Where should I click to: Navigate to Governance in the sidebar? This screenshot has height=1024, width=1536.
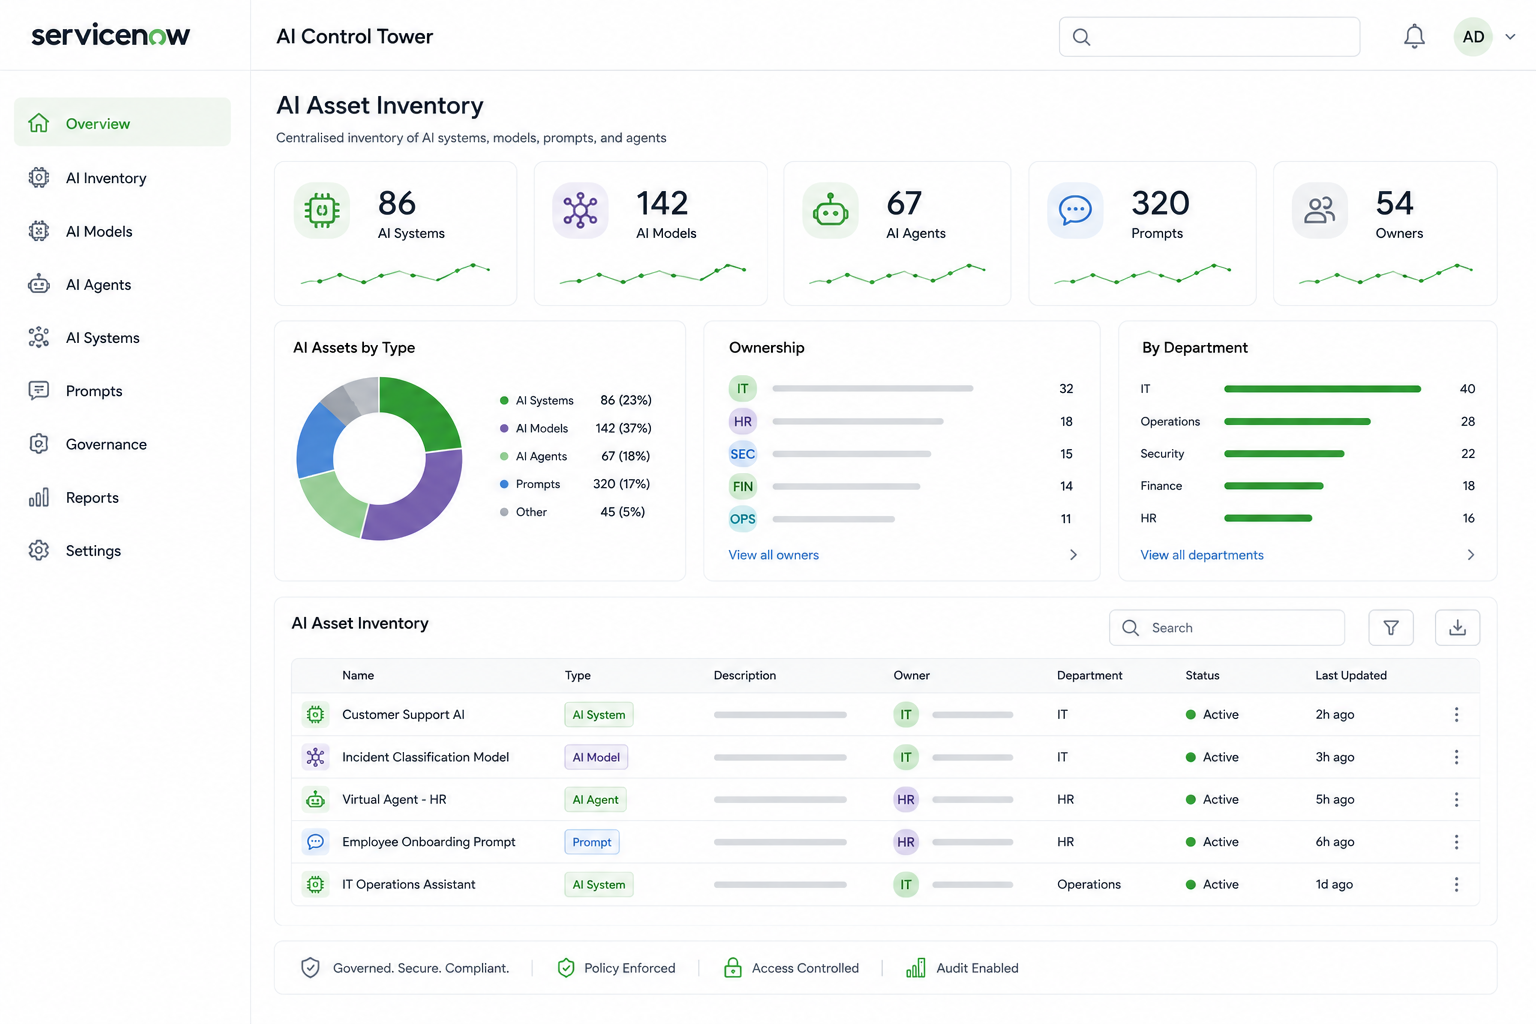coord(106,444)
